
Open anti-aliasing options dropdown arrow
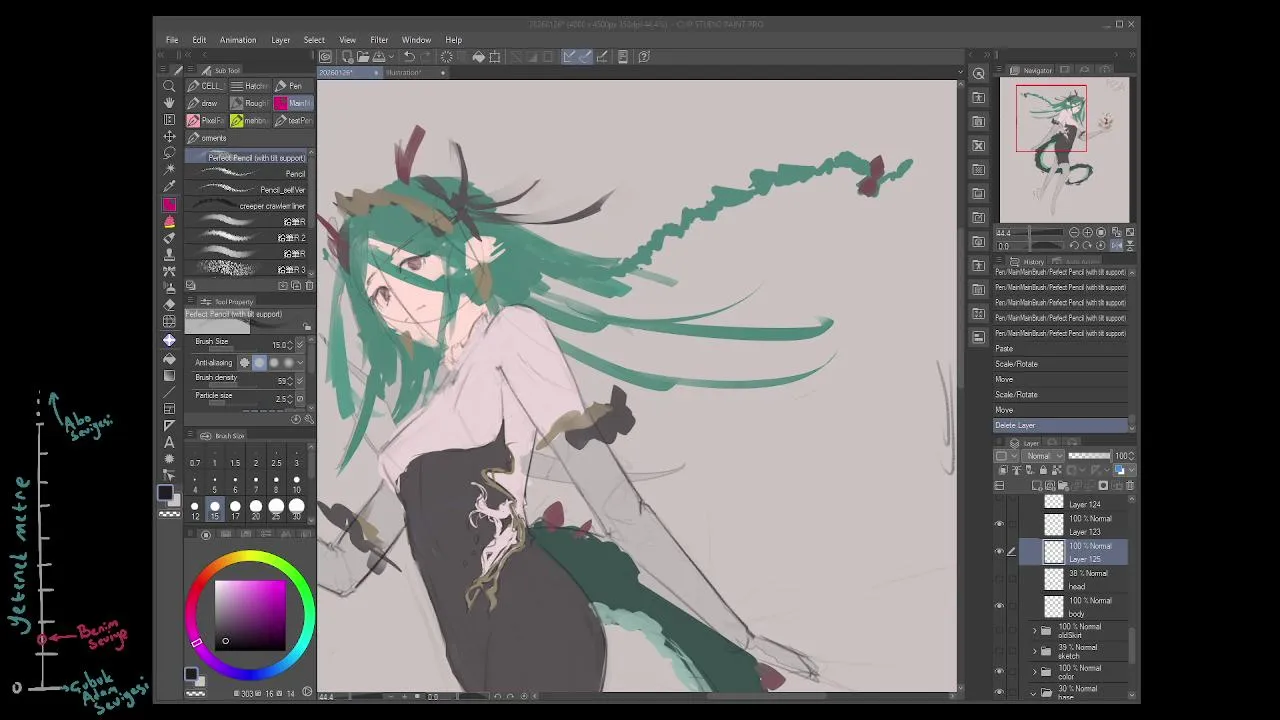tap(302, 362)
